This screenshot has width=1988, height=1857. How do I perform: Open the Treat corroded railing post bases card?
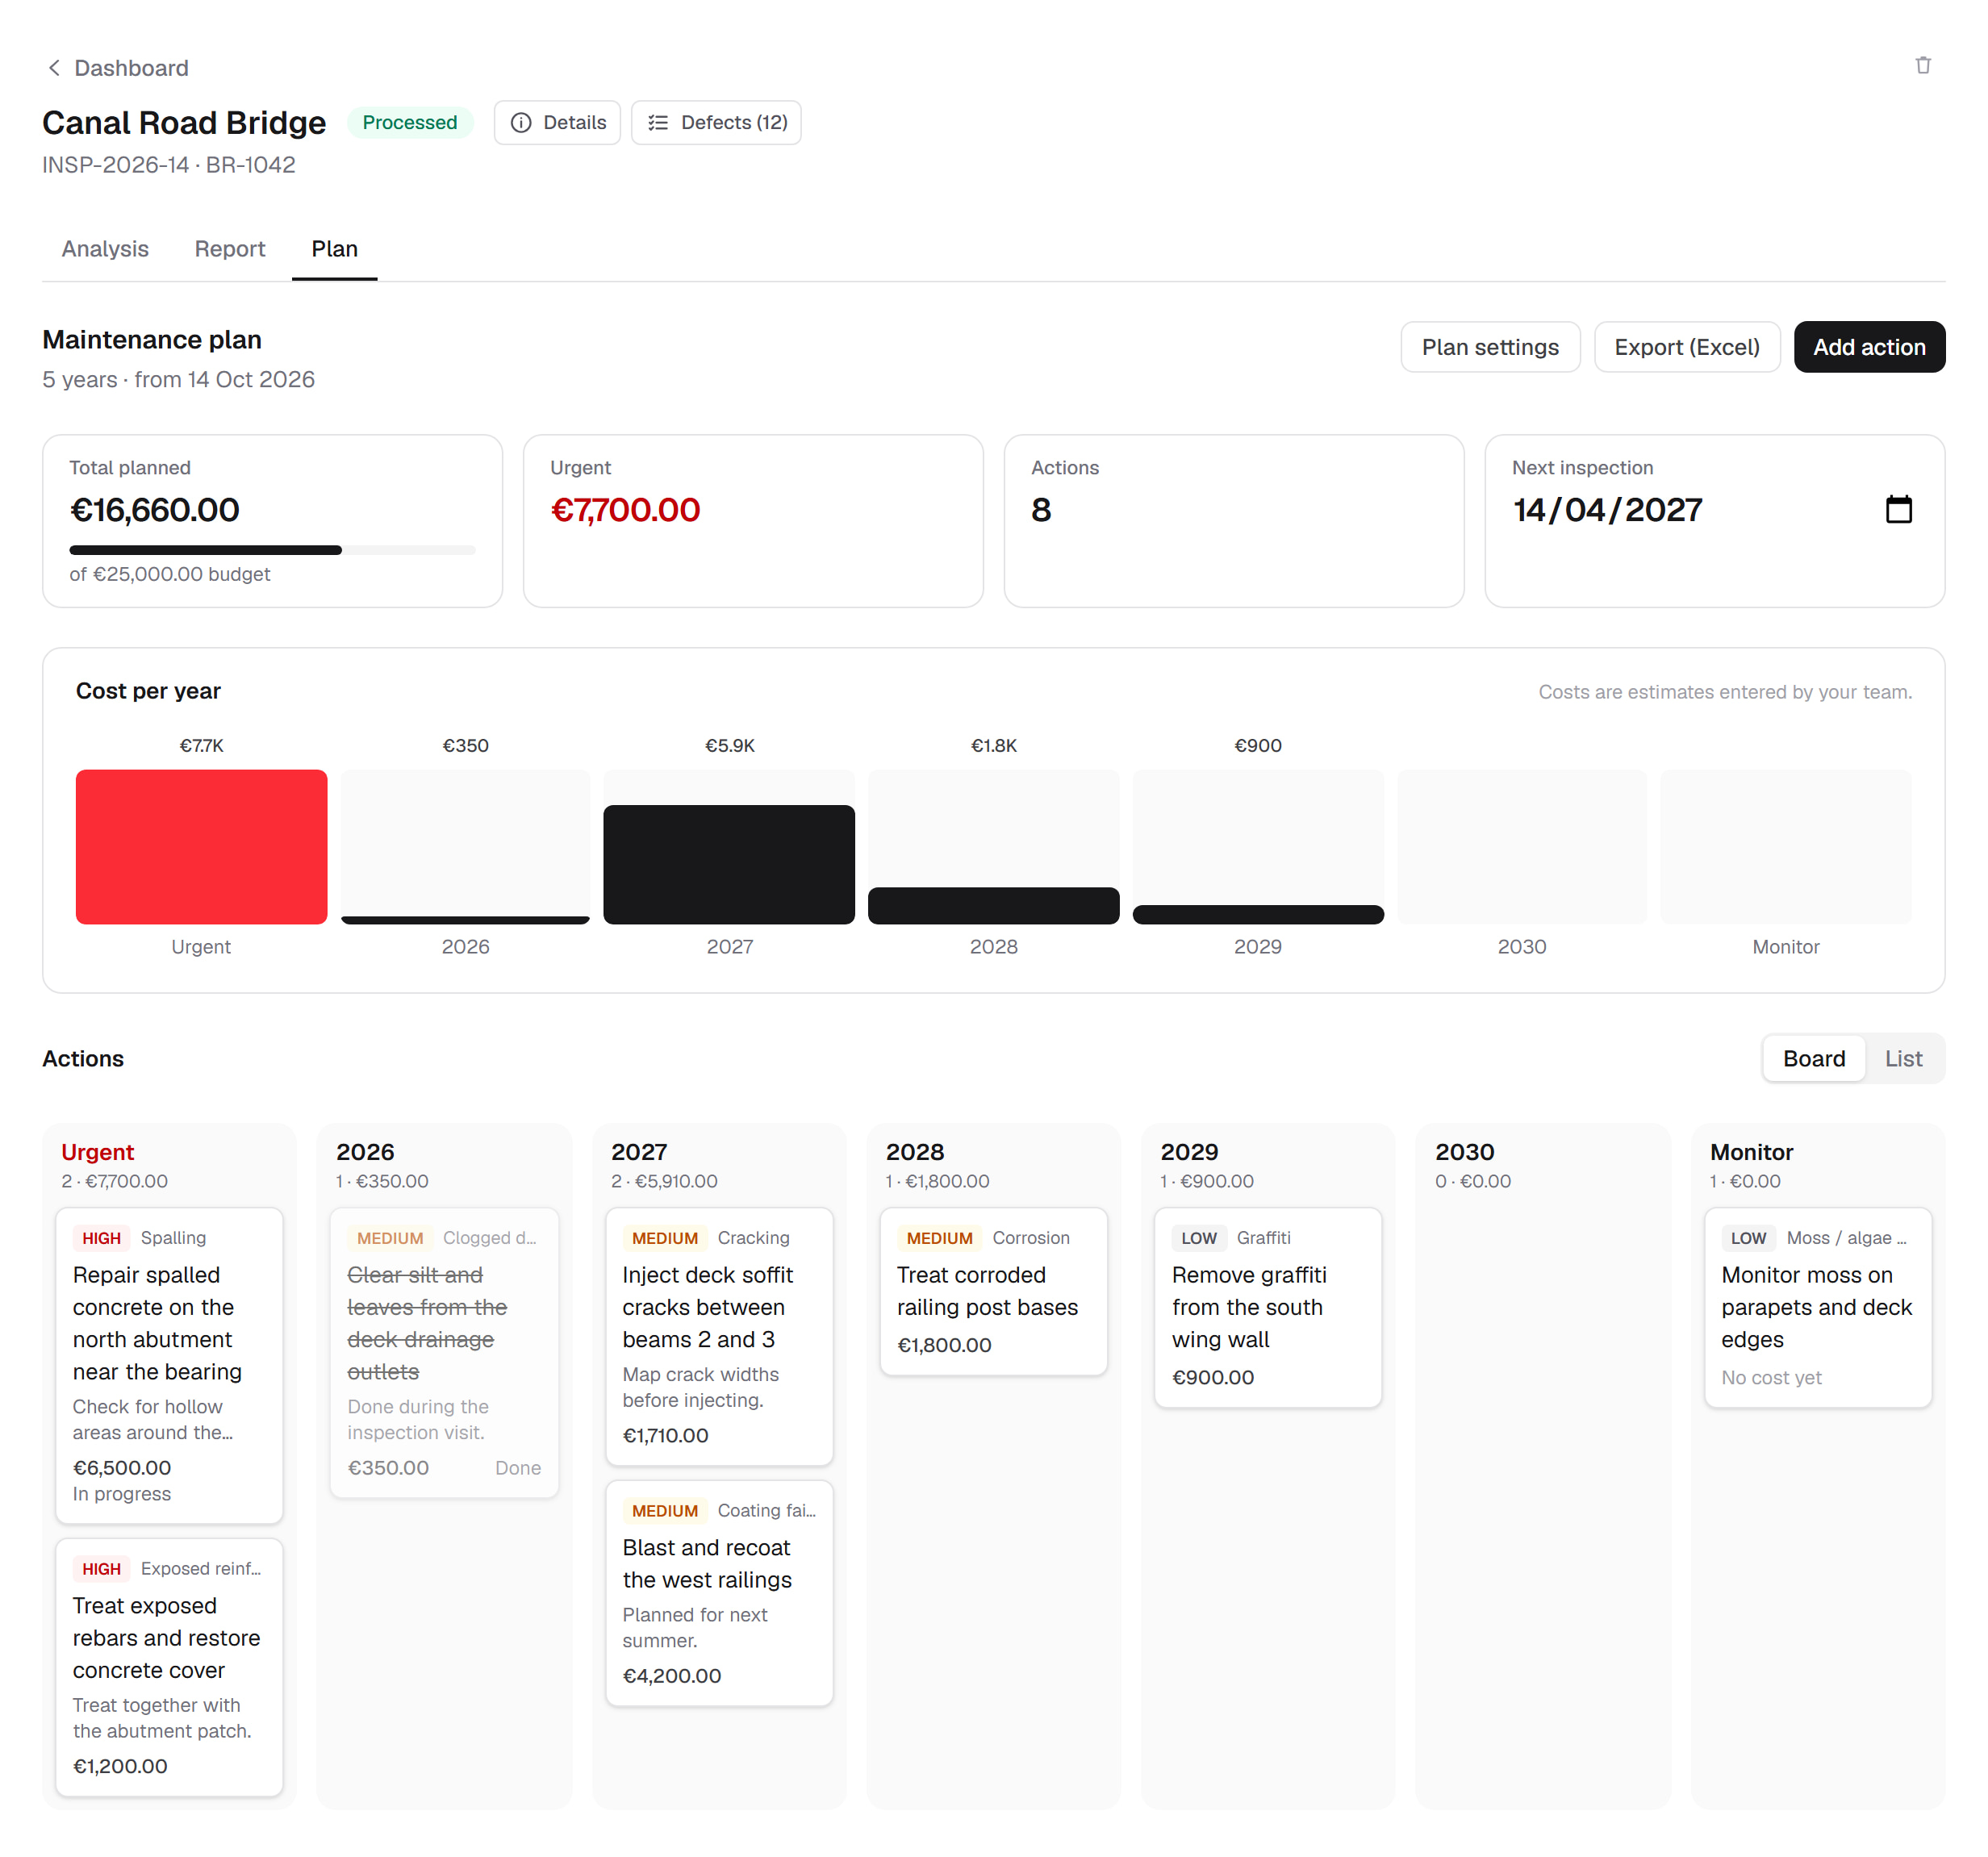pyautogui.click(x=993, y=1291)
